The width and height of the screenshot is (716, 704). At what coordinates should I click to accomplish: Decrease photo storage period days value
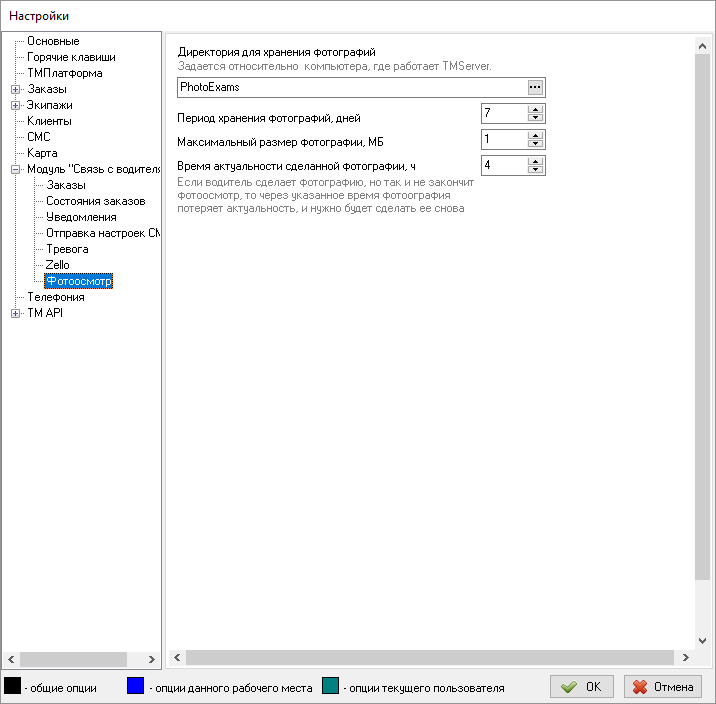535,118
